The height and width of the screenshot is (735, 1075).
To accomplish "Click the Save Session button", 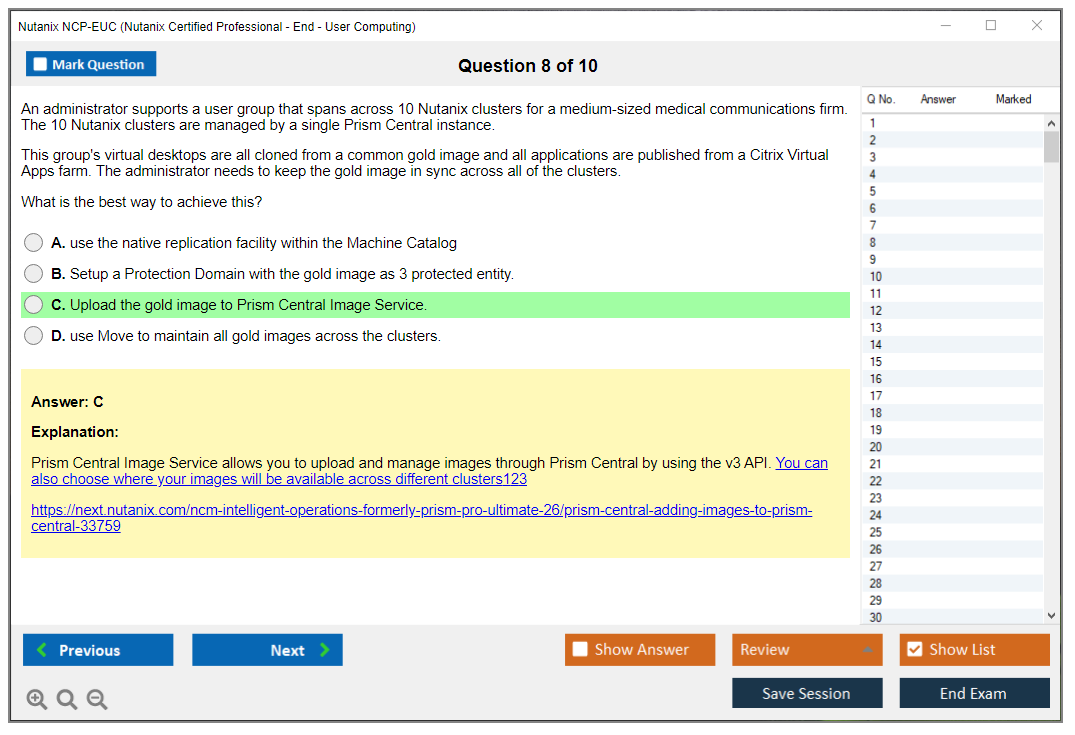I will 806,693.
